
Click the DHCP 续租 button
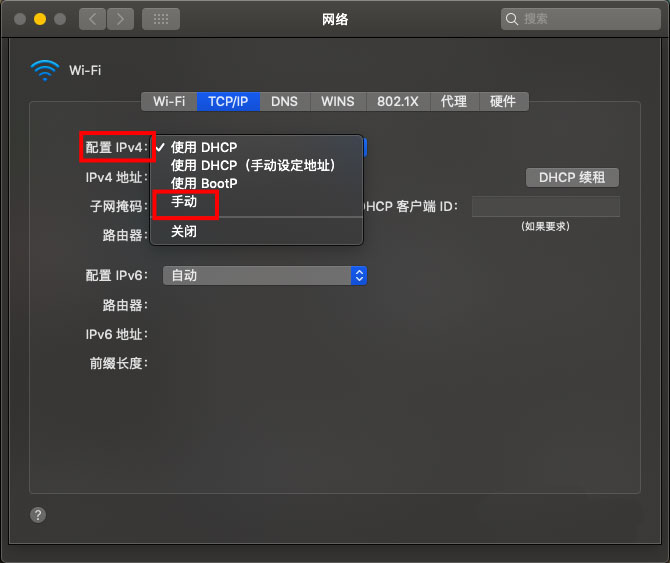[x=572, y=177]
